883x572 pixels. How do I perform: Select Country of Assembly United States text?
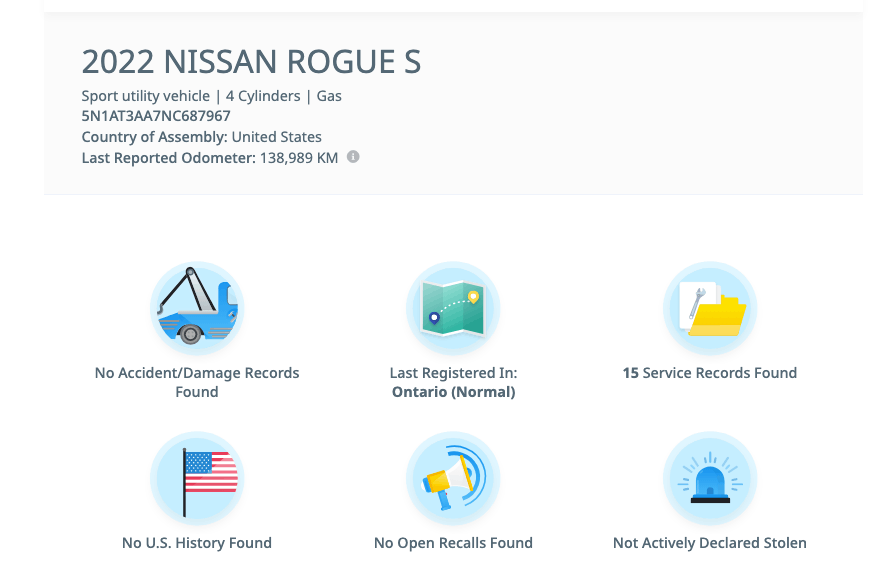202,137
